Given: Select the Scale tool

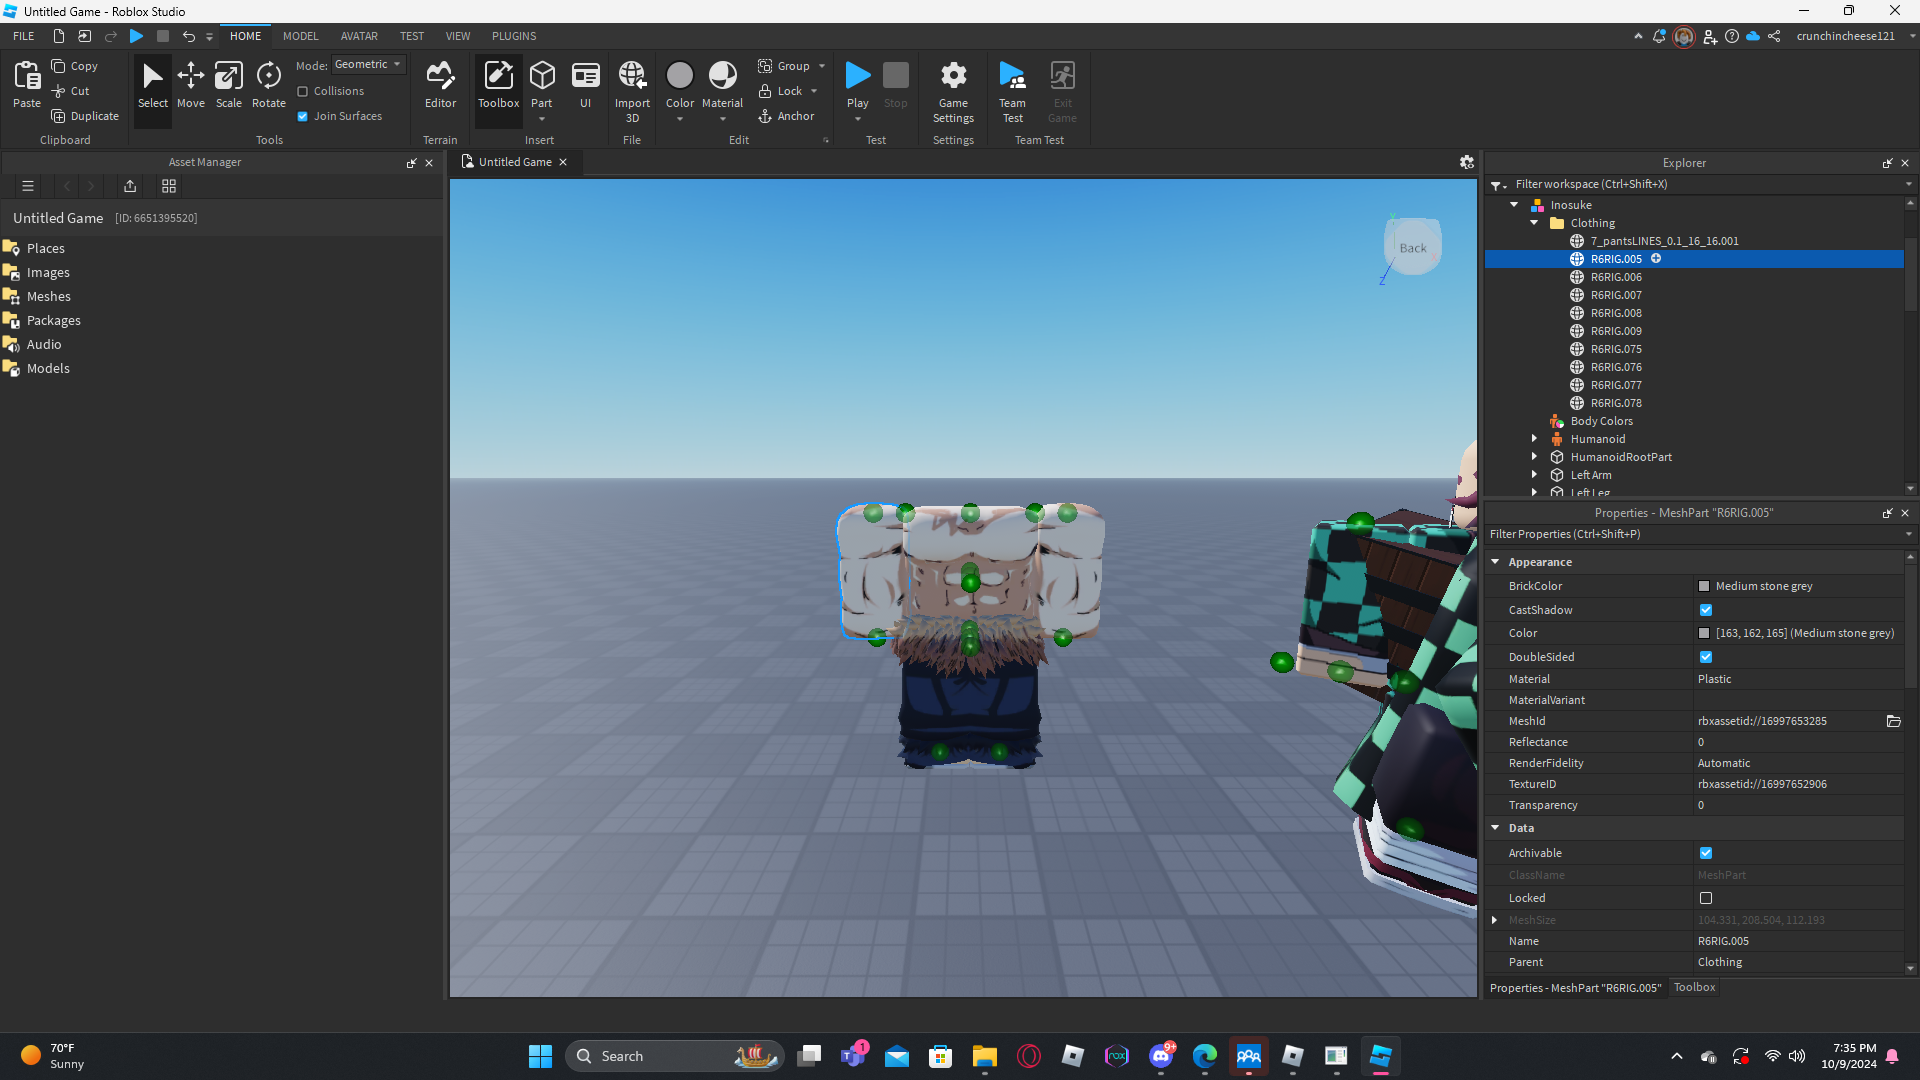Looking at the screenshot, I should [x=228, y=84].
